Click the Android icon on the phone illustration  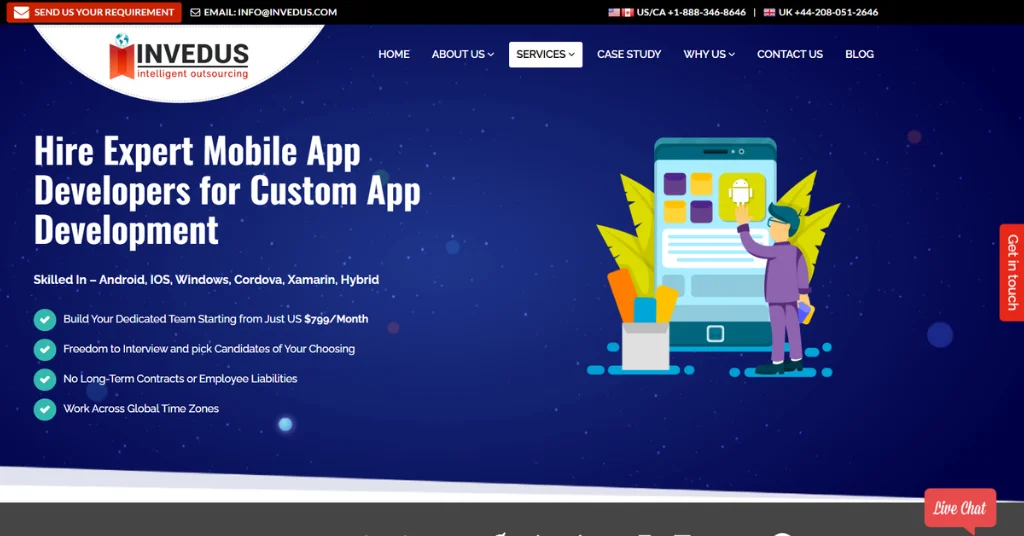[740, 190]
